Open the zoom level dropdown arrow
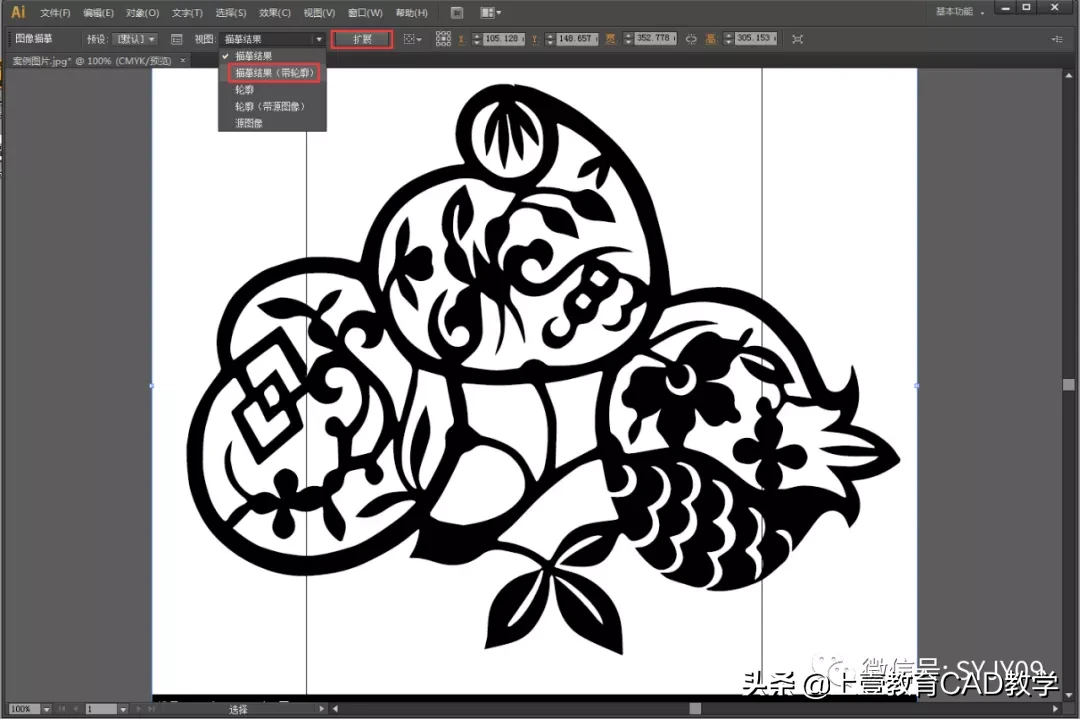1080x719 pixels. click(47, 709)
